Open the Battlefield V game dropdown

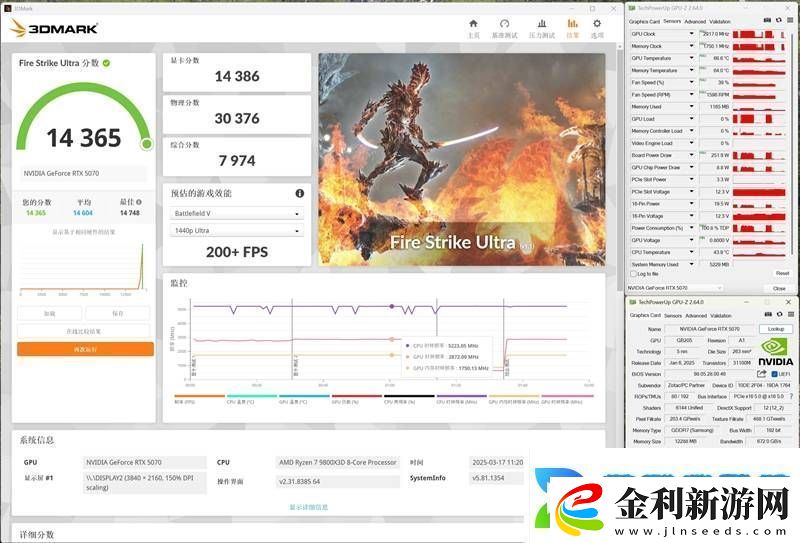pyautogui.click(x=237, y=213)
